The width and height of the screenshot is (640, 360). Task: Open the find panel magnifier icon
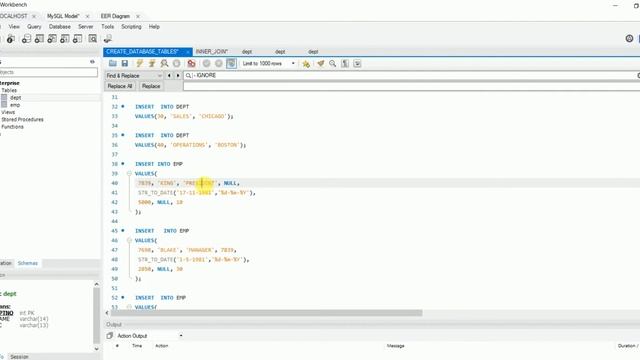[333, 63]
